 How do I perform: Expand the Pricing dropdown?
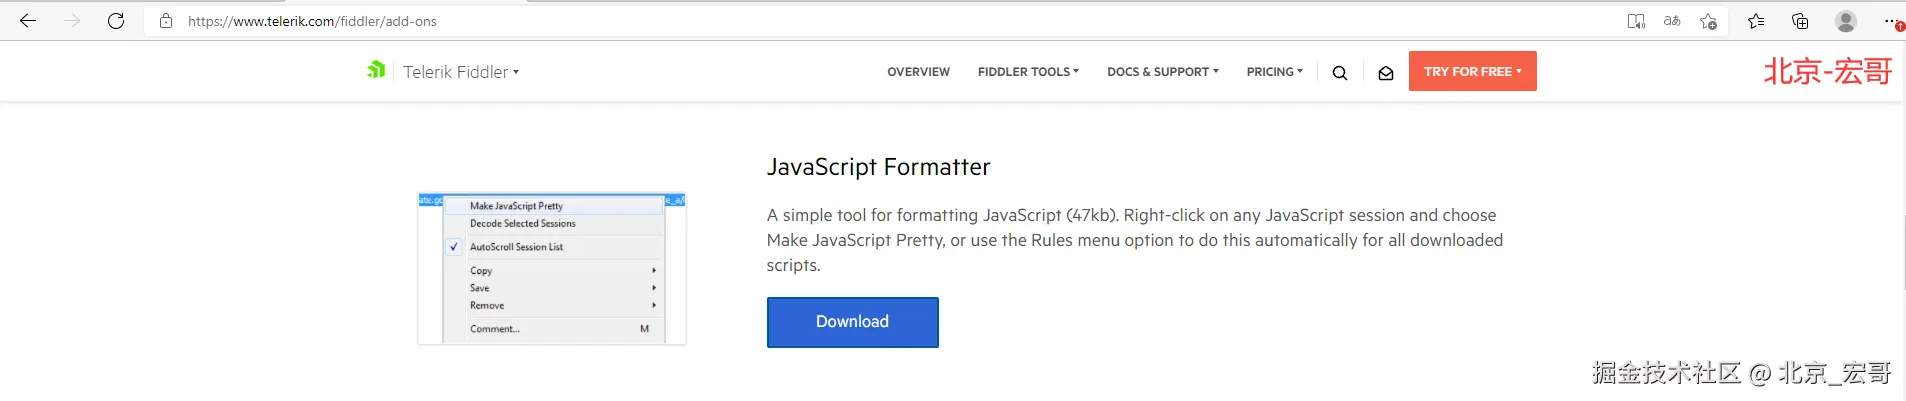click(1274, 72)
